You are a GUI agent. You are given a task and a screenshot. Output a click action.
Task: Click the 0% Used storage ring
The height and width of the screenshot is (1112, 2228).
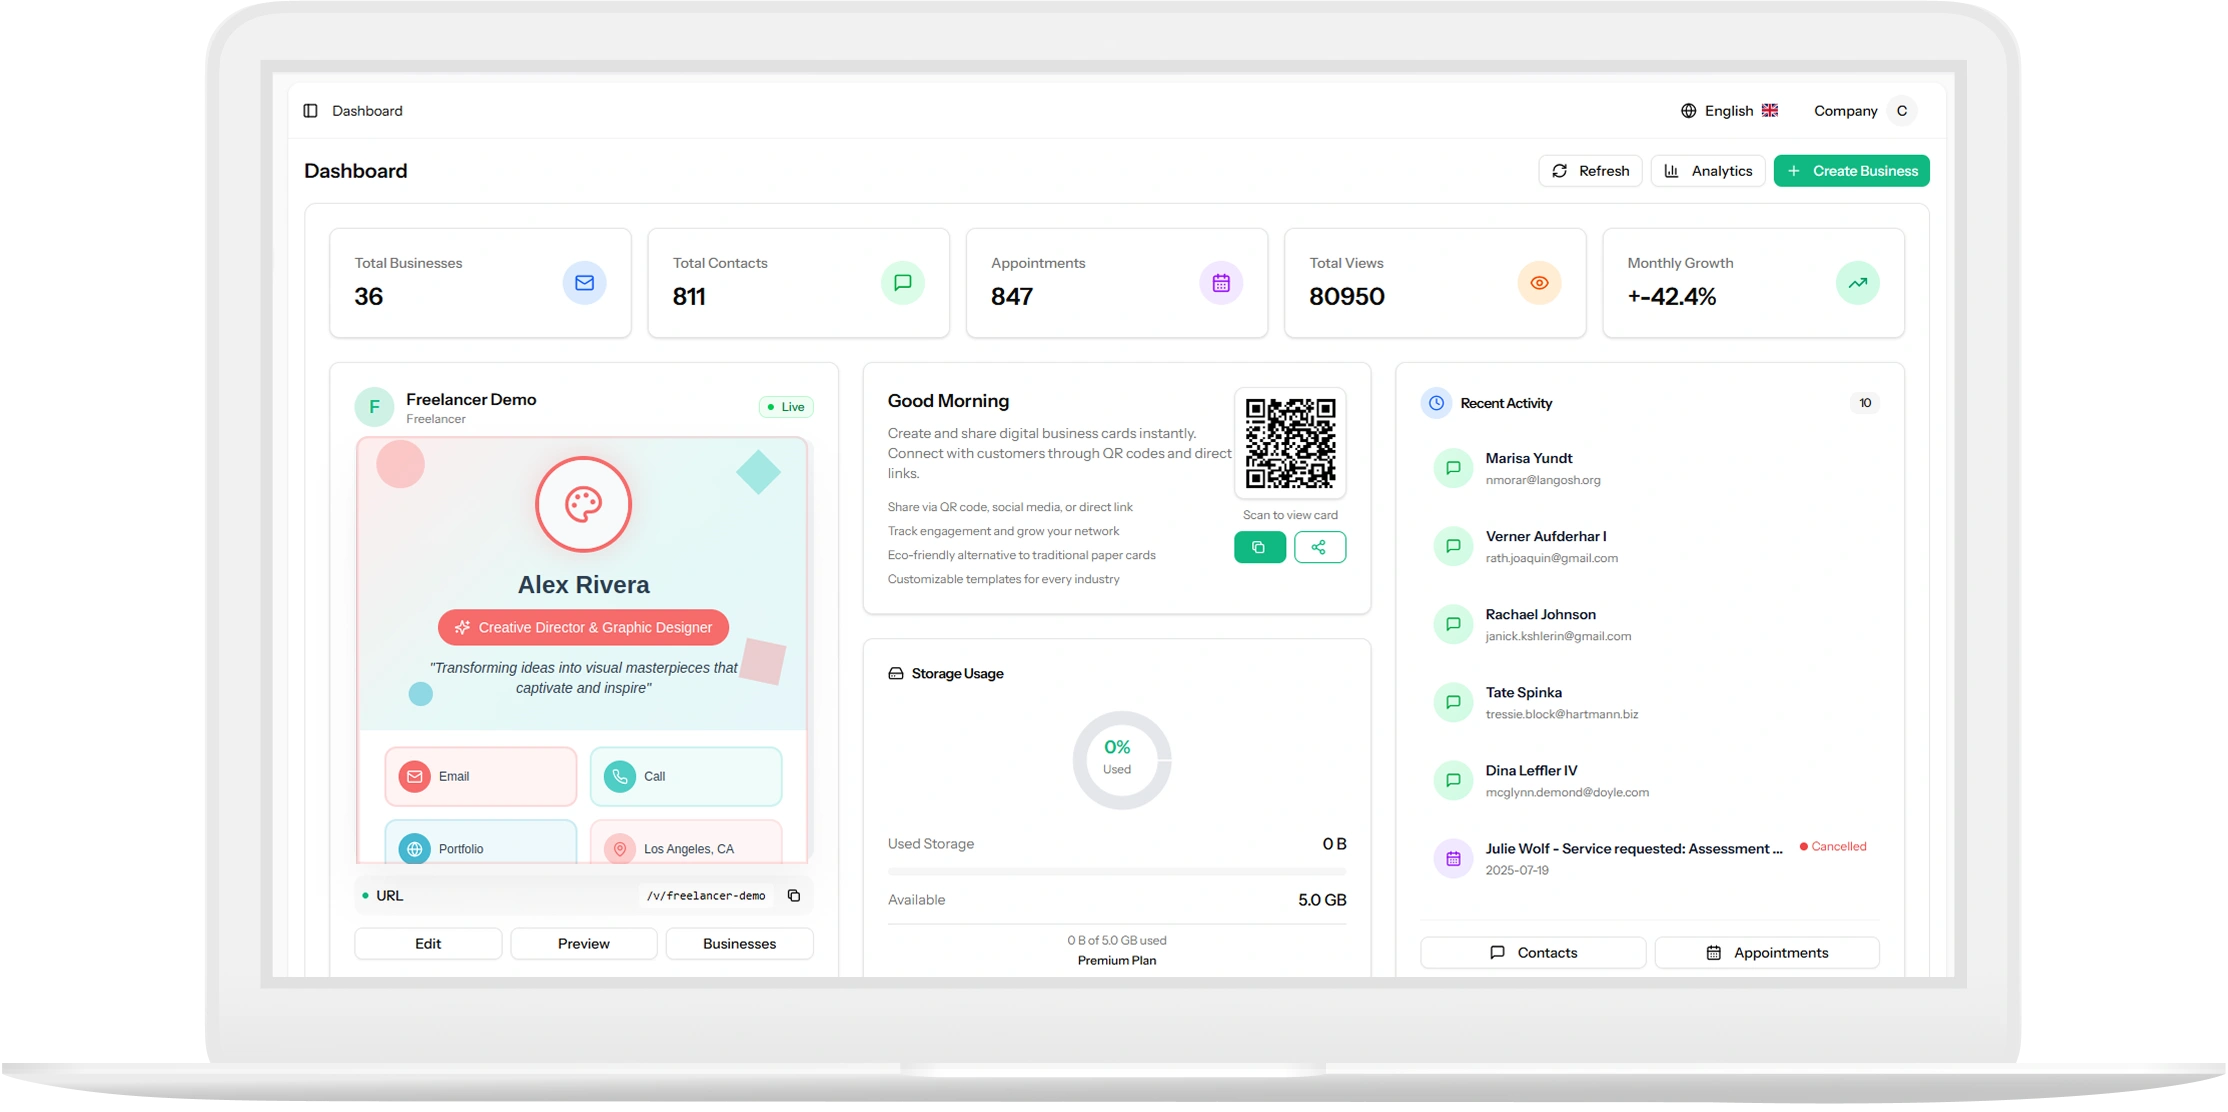point(1121,760)
